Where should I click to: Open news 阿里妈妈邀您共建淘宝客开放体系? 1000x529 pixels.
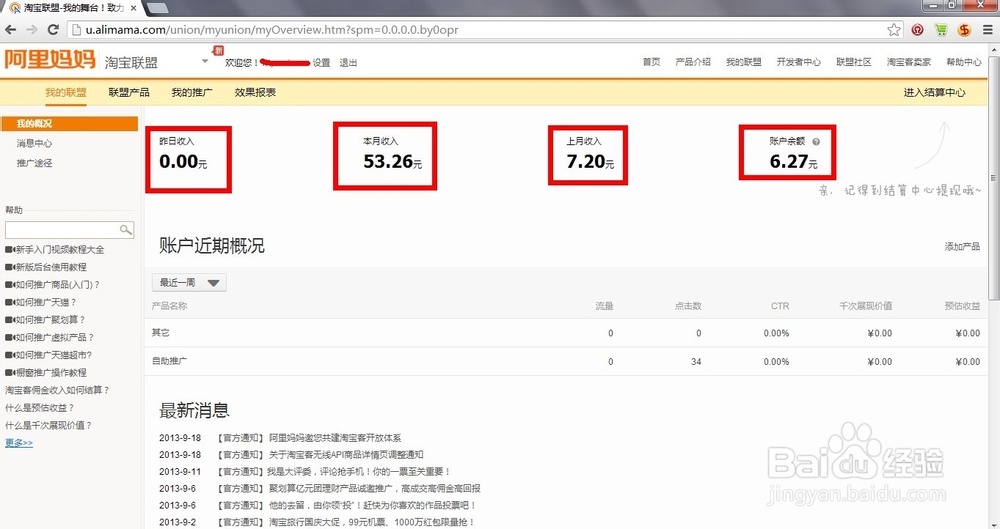[335, 438]
